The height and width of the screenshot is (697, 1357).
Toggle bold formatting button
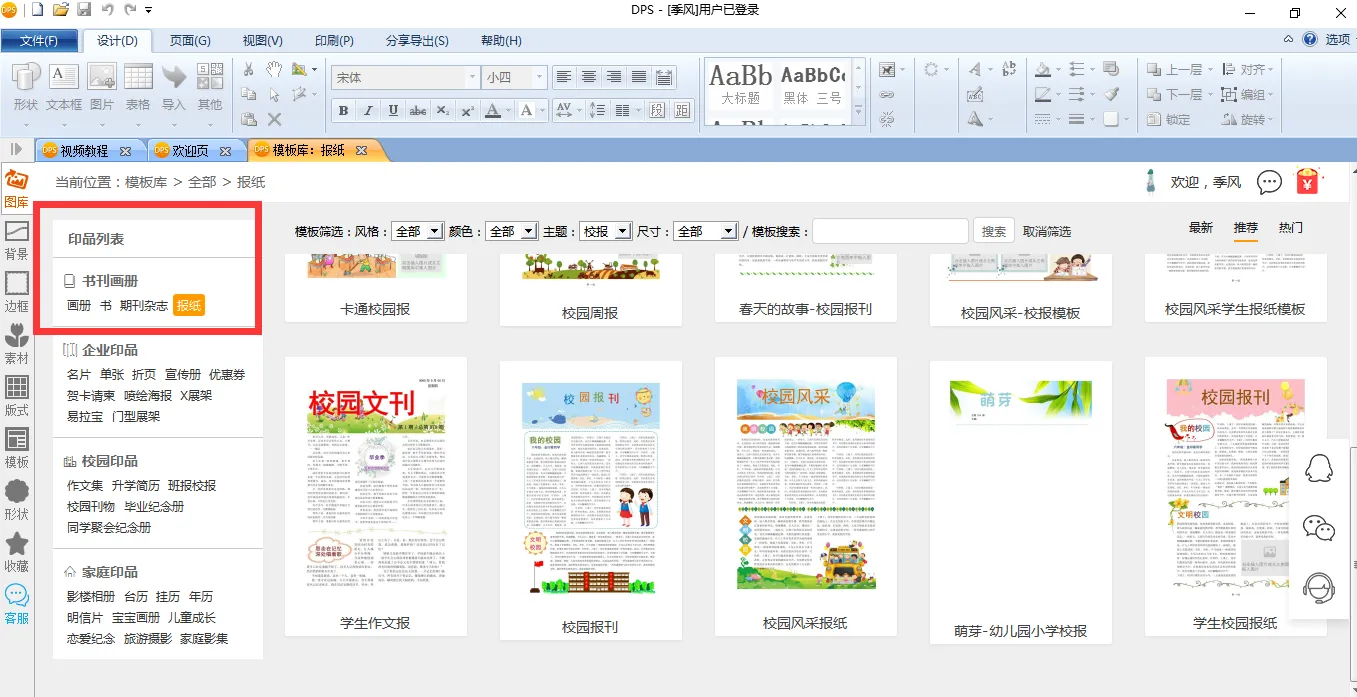(343, 111)
